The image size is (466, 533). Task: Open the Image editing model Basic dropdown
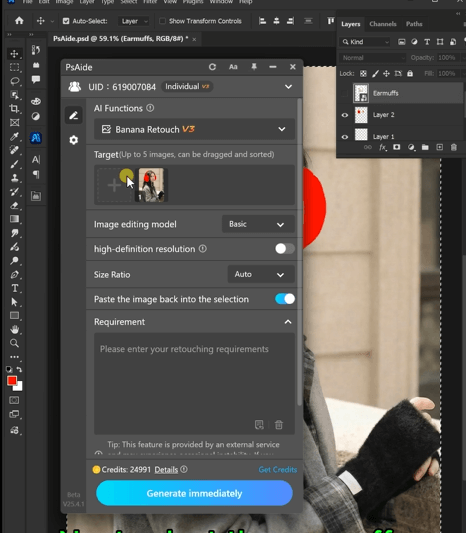[258, 224]
